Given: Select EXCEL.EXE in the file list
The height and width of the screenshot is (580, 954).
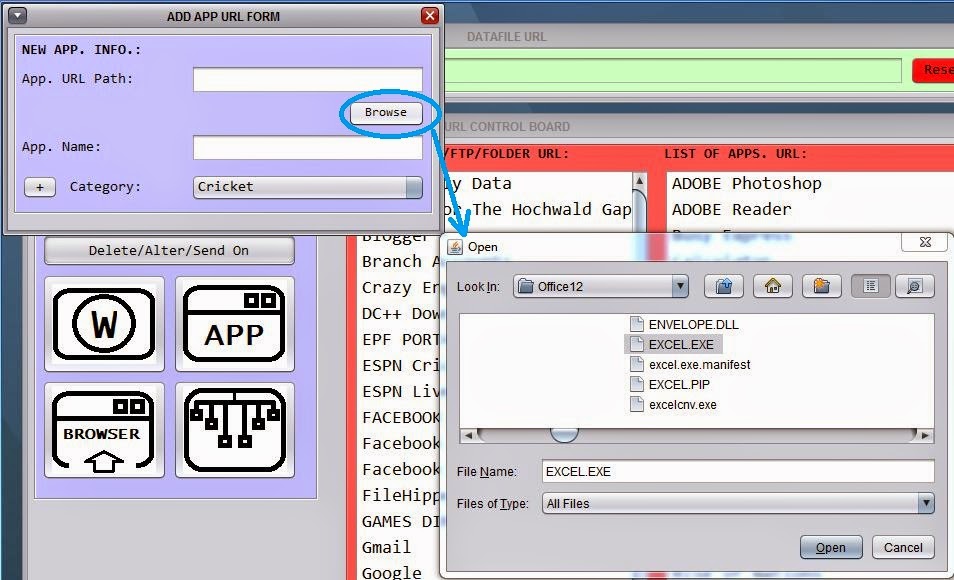Looking at the screenshot, I should 681,344.
